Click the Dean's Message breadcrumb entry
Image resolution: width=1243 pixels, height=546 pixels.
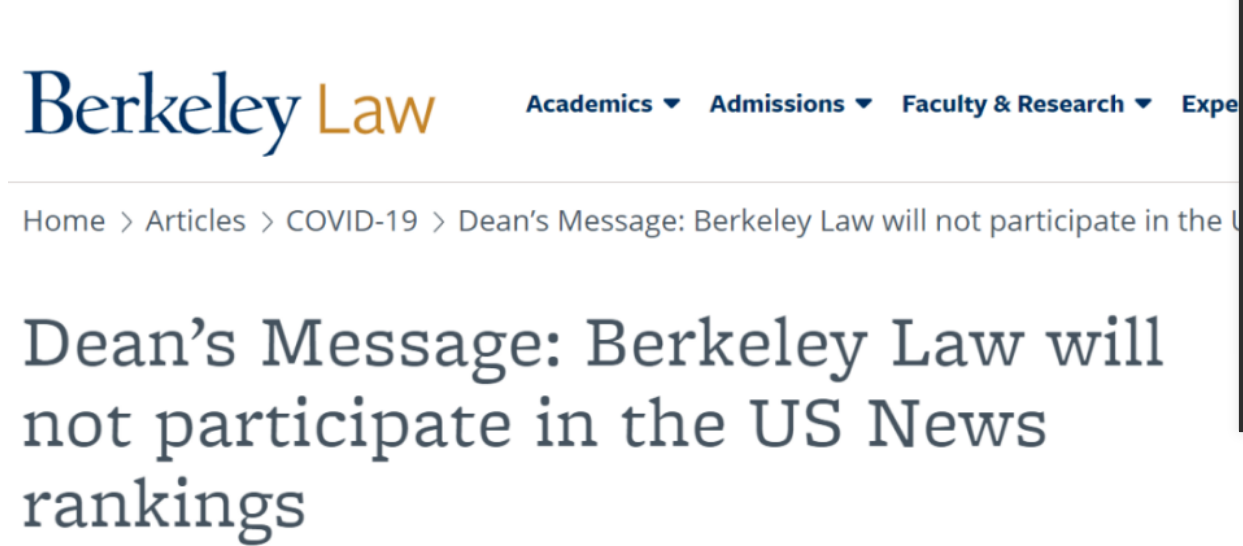pyautogui.click(x=838, y=221)
